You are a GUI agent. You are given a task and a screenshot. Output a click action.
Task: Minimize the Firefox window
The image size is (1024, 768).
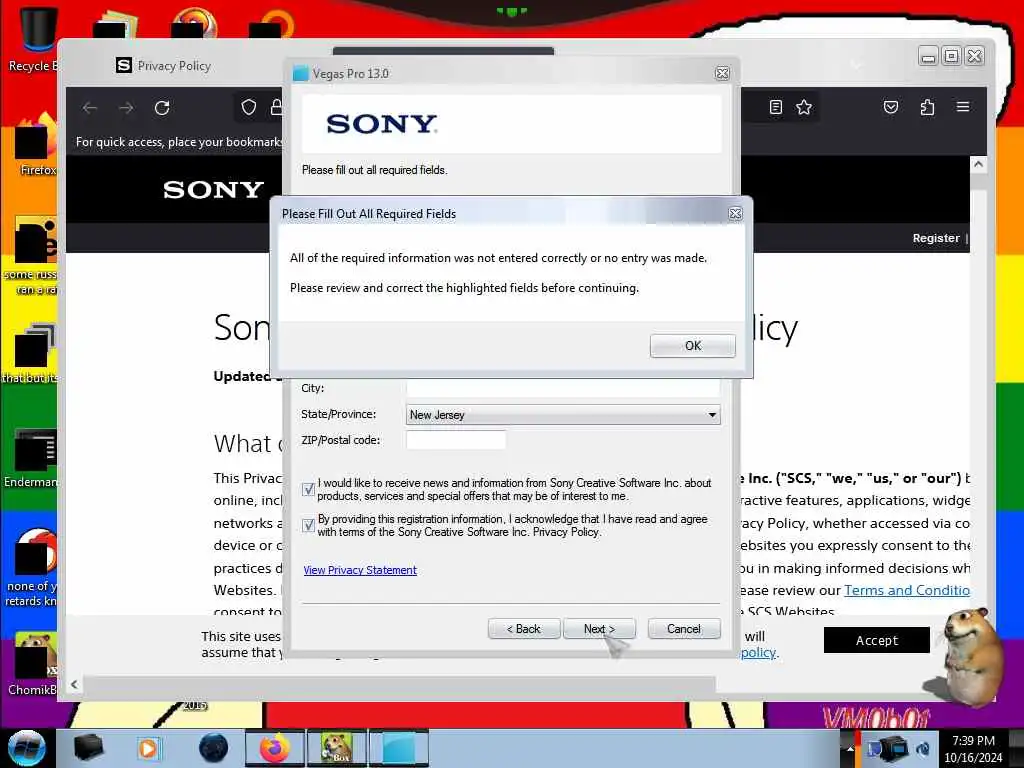pos(928,56)
